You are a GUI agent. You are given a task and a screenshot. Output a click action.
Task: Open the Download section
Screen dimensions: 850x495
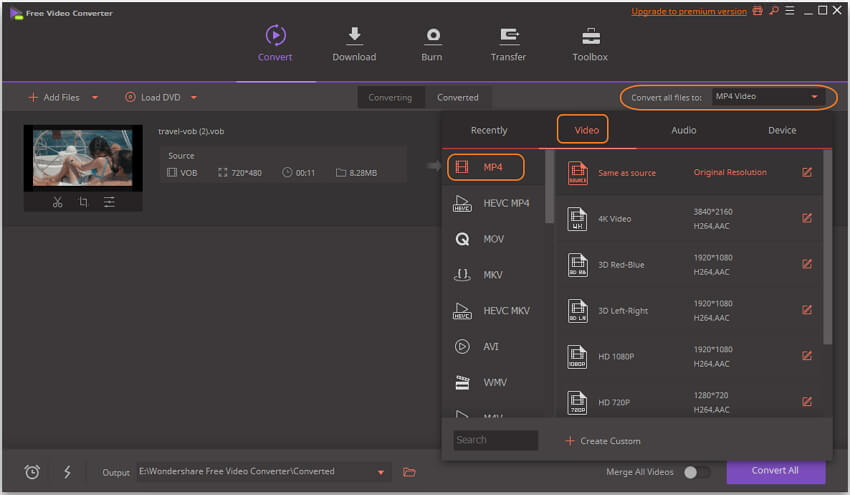click(x=354, y=43)
